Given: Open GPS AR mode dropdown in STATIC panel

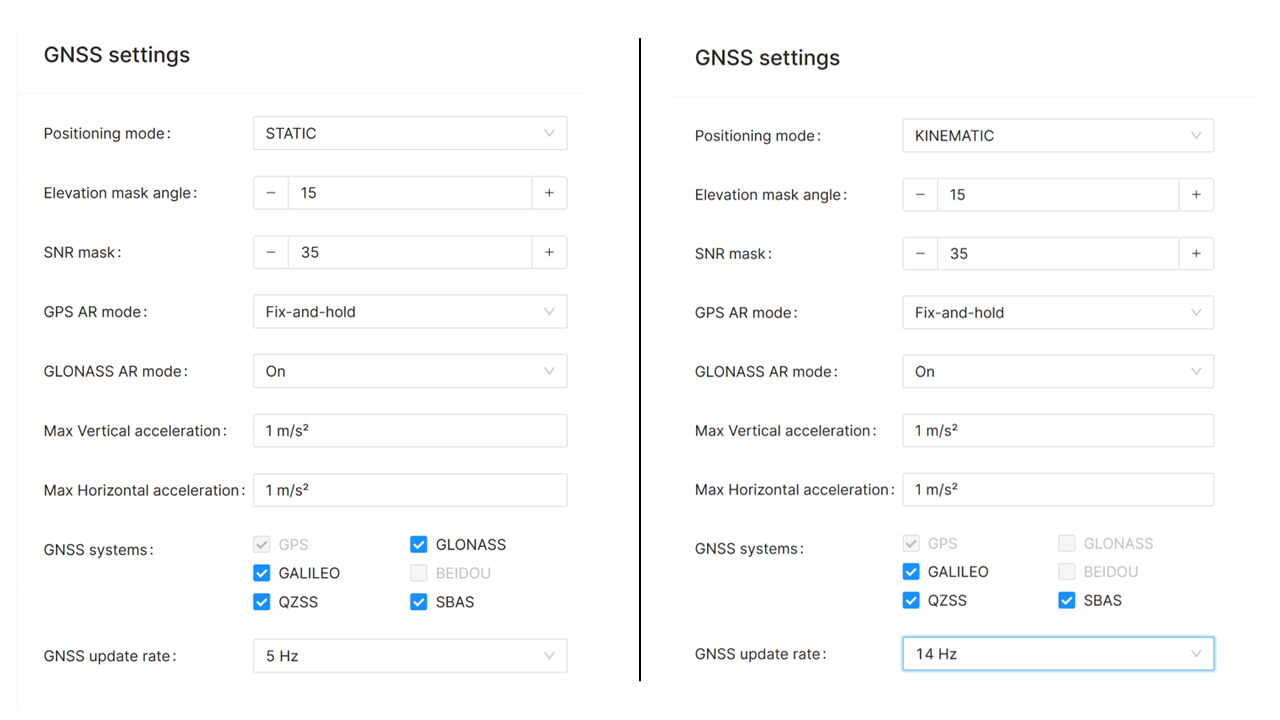Looking at the screenshot, I should 410,312.
